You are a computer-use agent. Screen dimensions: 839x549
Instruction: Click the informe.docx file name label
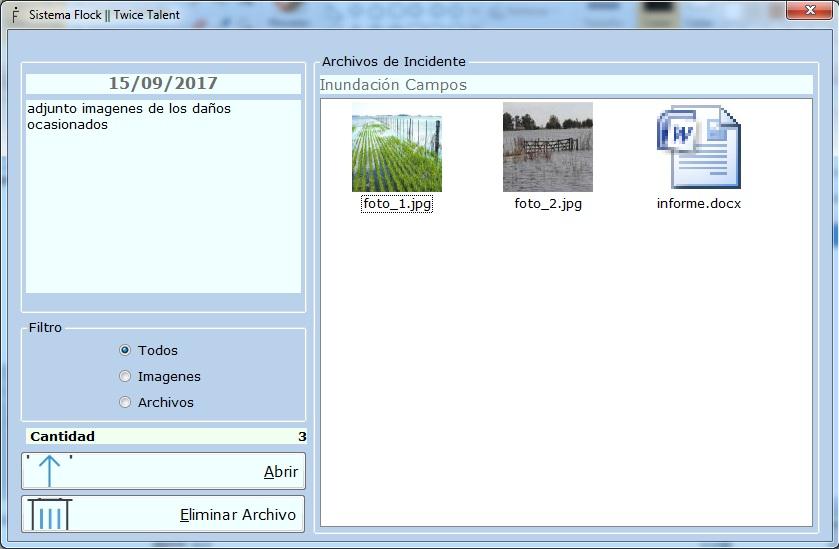pos(699,203)
